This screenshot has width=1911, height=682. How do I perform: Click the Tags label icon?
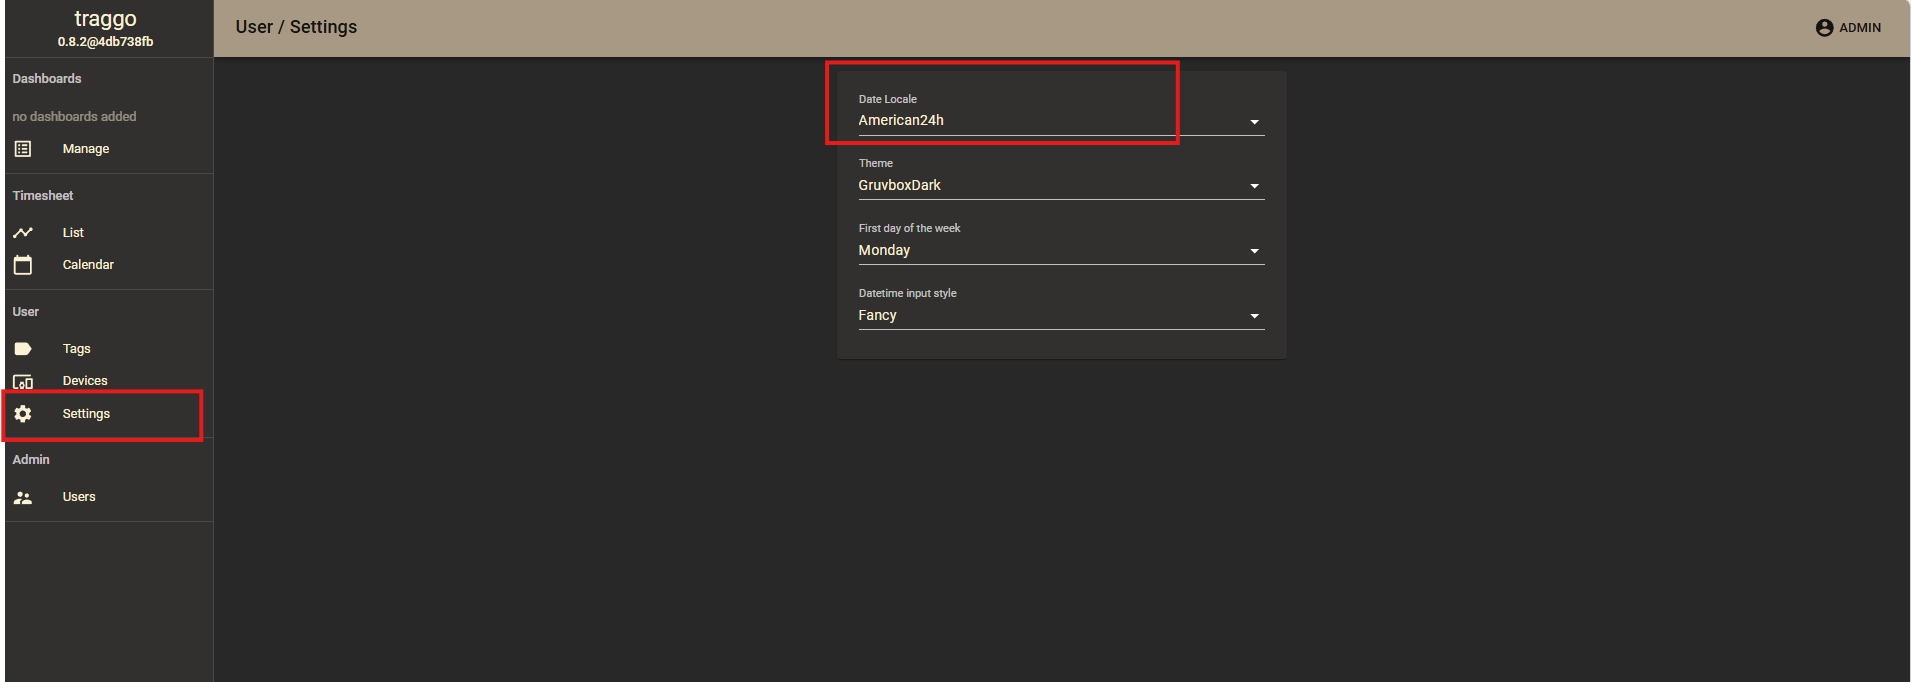(23, 349)
